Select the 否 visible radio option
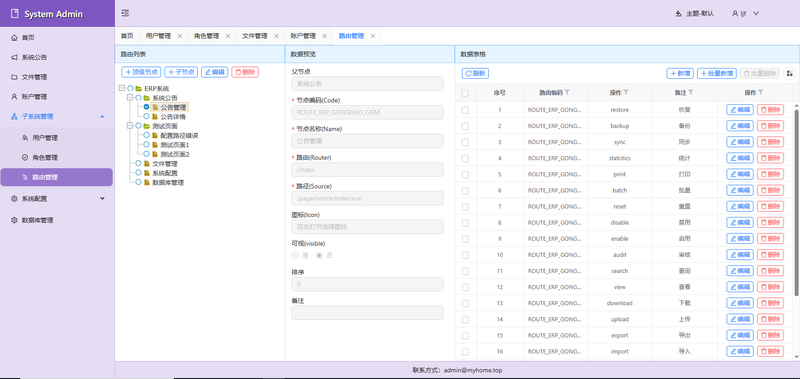The height and width of the screenshot is (379, 800). [x=319, y=255]
